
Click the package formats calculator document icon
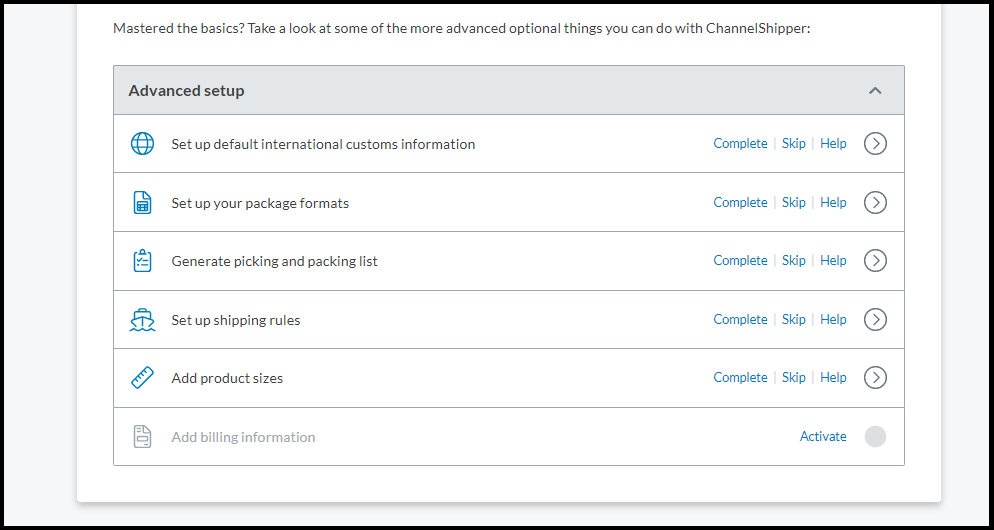click(143, 203)
